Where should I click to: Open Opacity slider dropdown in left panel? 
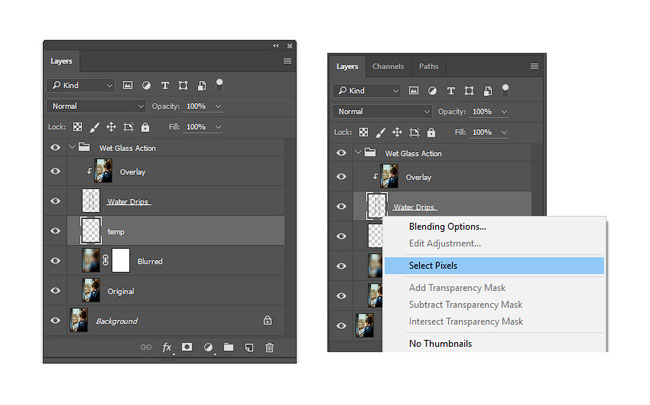point(218,107)
